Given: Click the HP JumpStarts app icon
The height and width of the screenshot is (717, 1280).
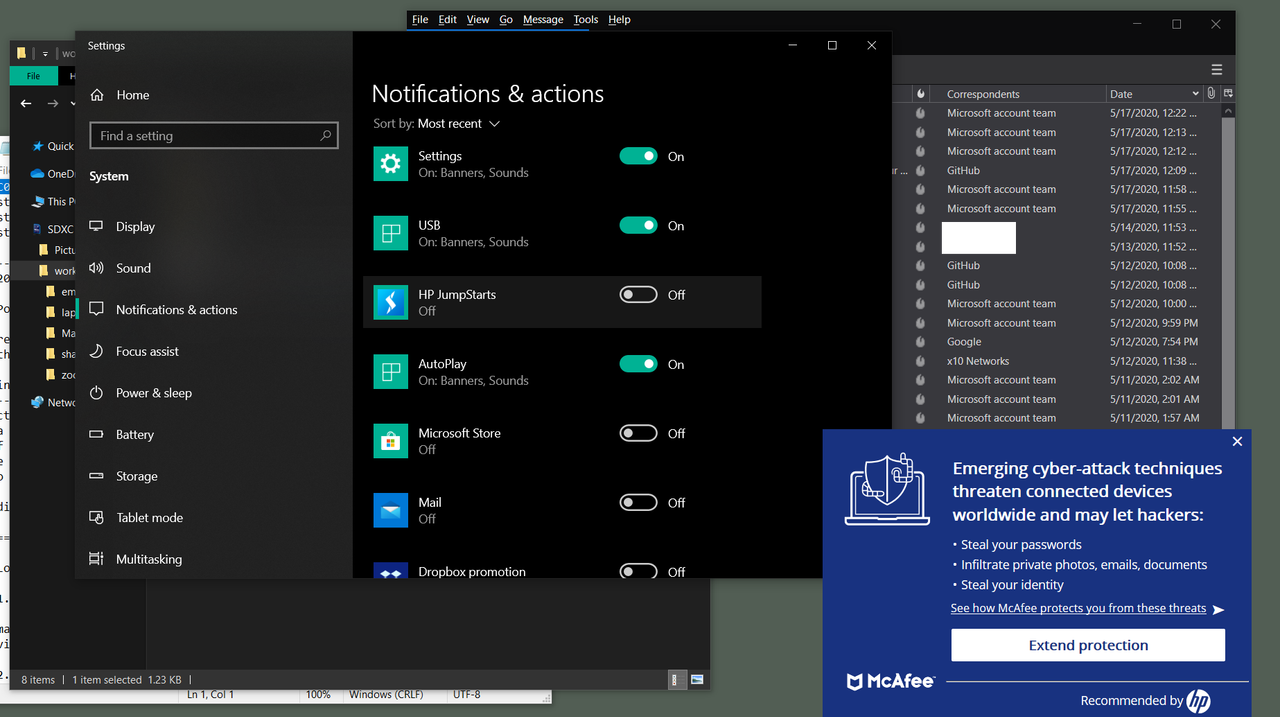Looking at the screenshot, I should [x=390, y=302].
